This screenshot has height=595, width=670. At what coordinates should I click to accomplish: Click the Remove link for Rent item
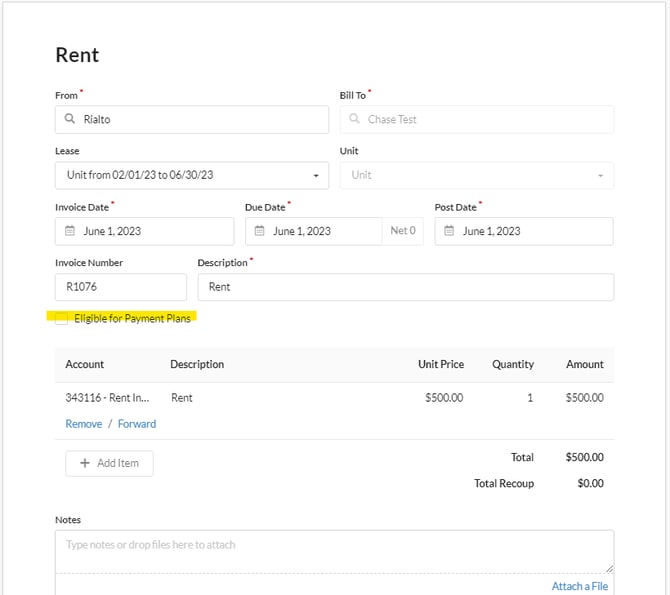point(83,424)
